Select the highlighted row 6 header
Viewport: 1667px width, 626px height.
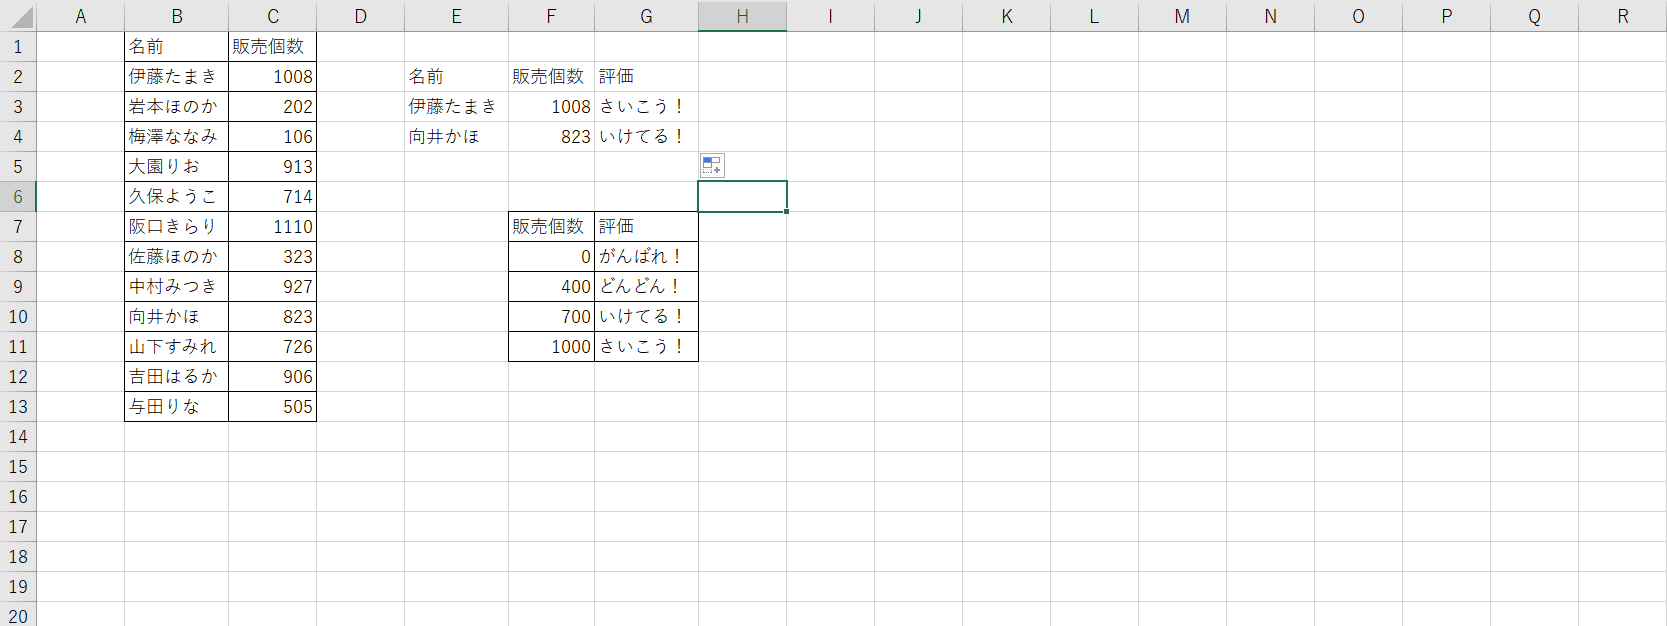(x=18, y=197)
